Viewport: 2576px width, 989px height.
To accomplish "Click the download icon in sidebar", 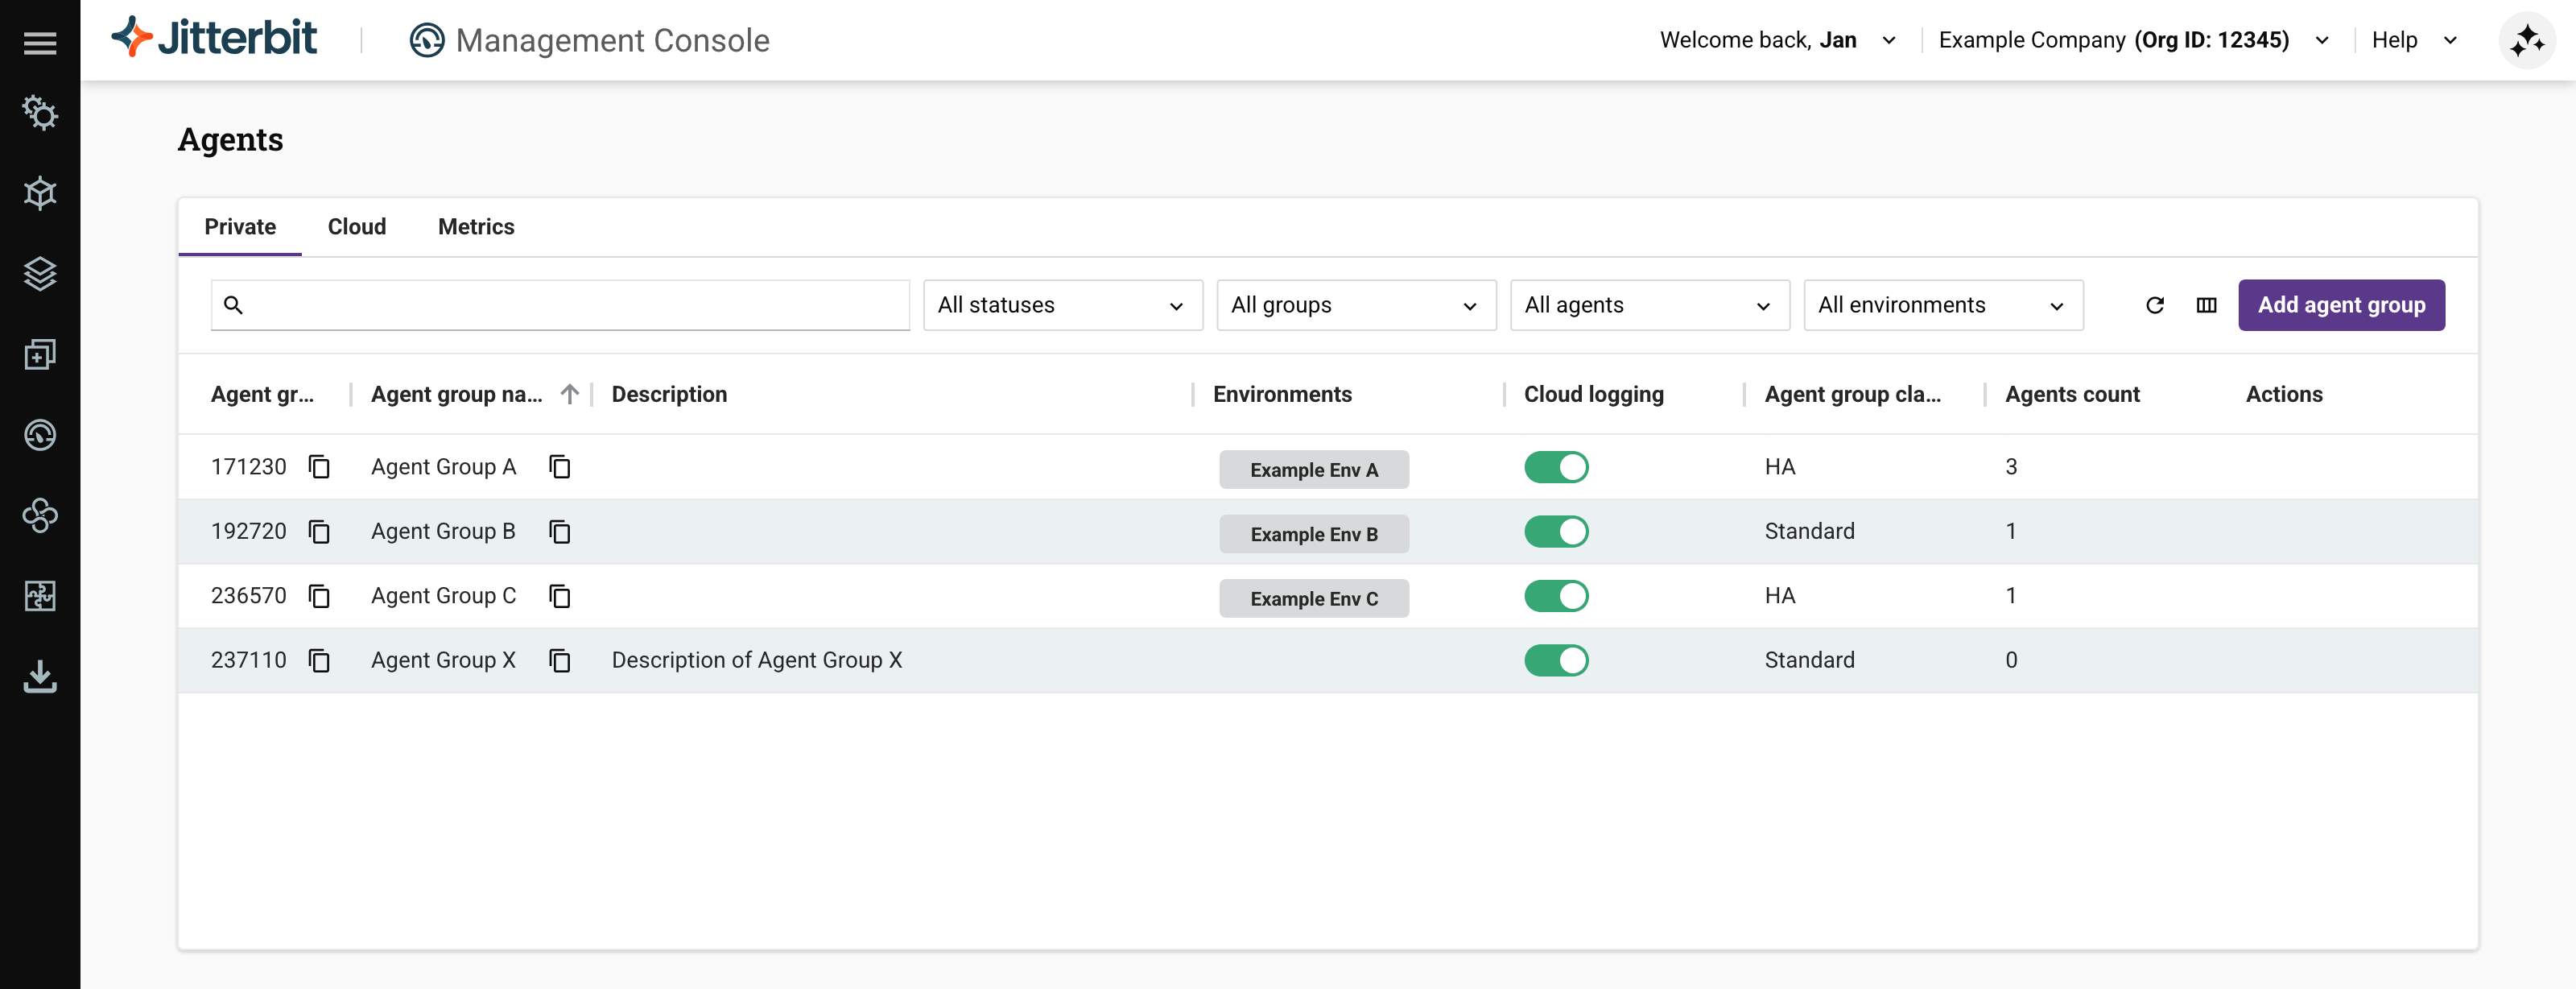I will [40, 676].
